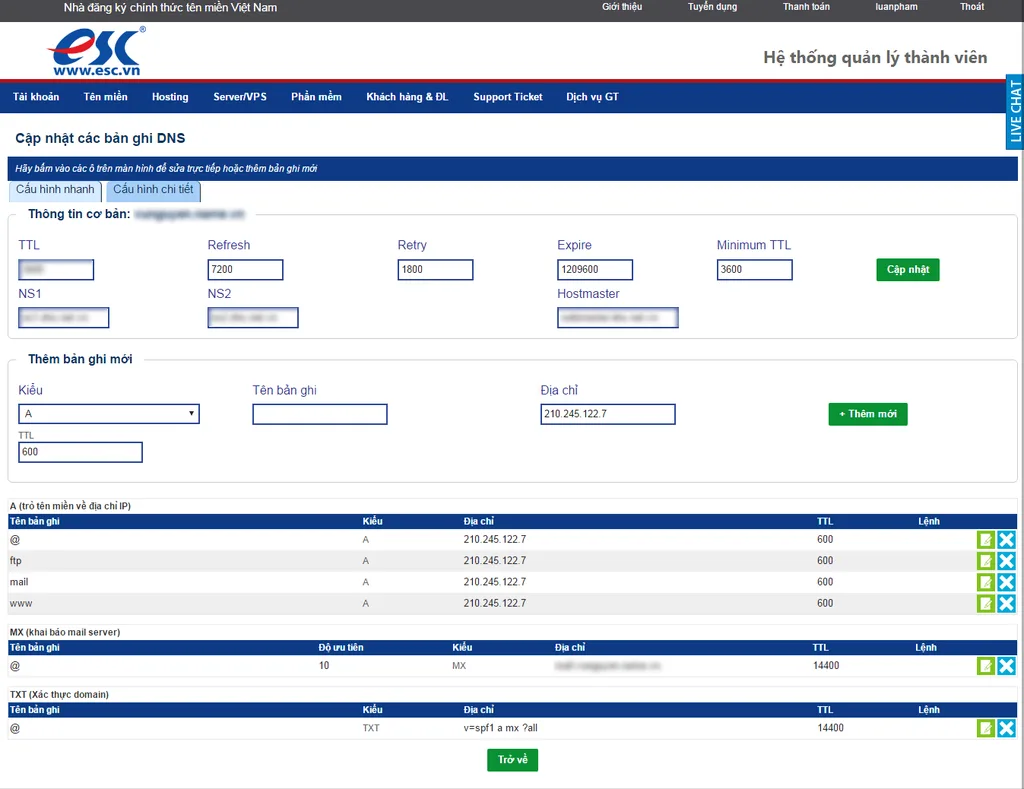Open the Hosting menu
Viewport: 1024px width, 789px height.
coord(170,97)
